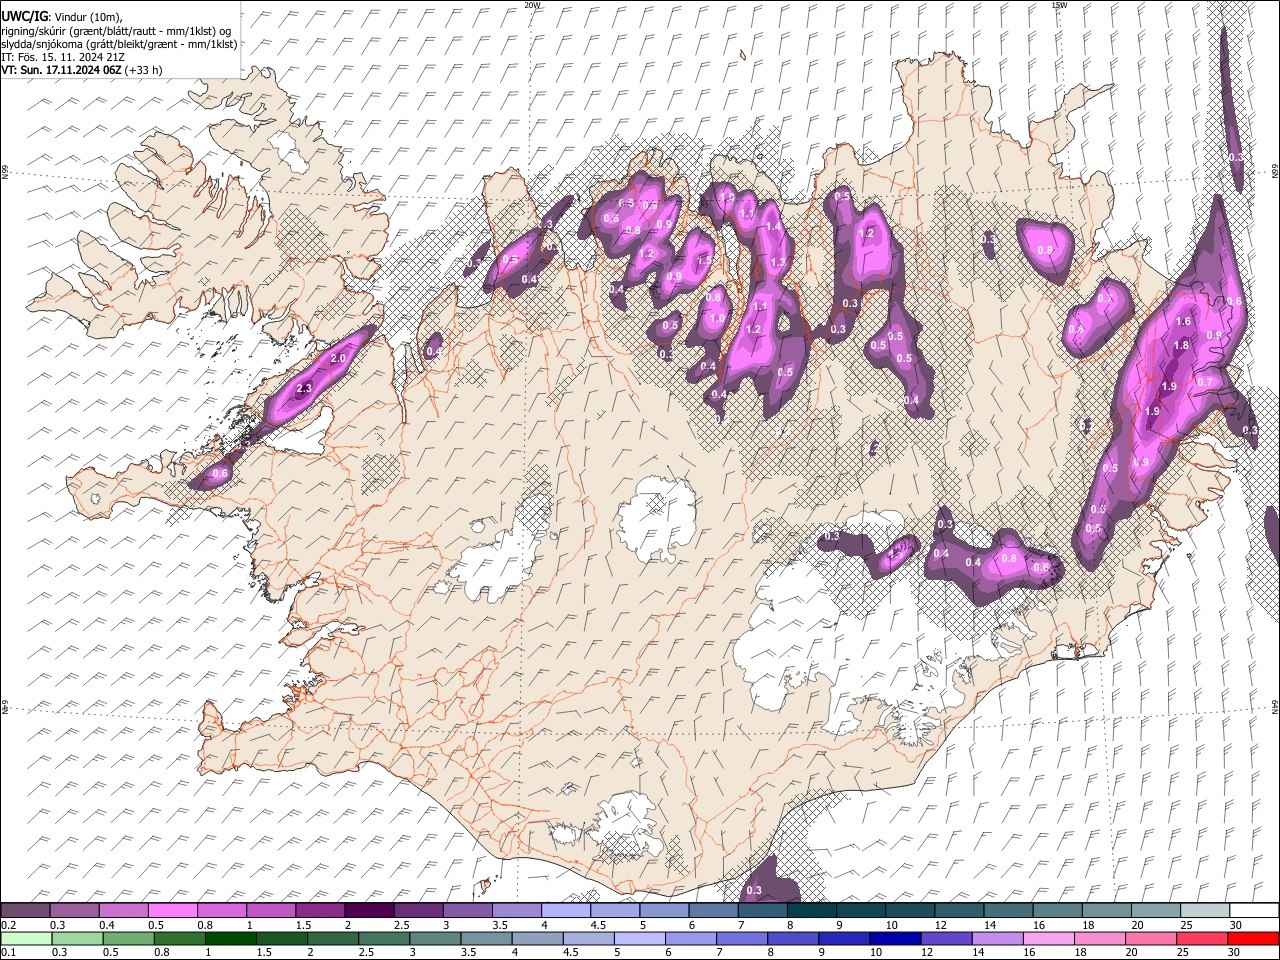Choose the dark blue 10 swatch, lower legend row
Screen dimensions: 1280x960
pyautogui.click(x=895, y=938)
